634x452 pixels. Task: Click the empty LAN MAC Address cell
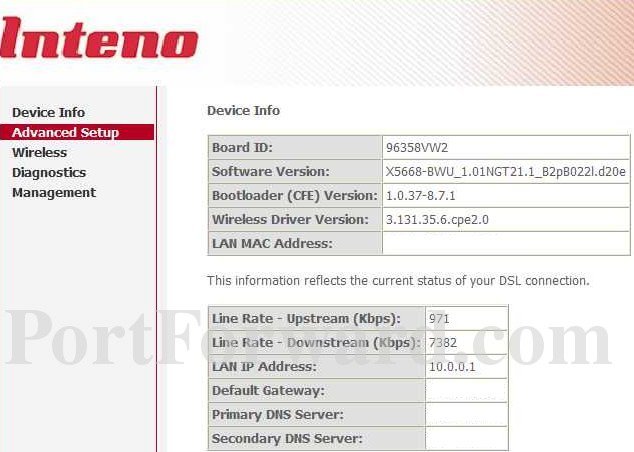pyautogui.click(x=506, y=243)
